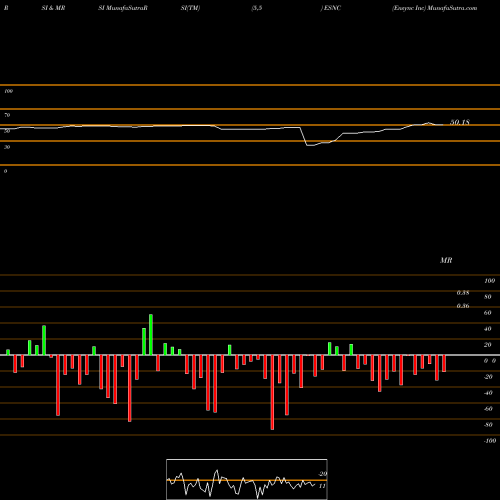Click the 70 label on the RSI axis
The height and width of the screenshot is (500, 500).
click(x=7, y=115)
